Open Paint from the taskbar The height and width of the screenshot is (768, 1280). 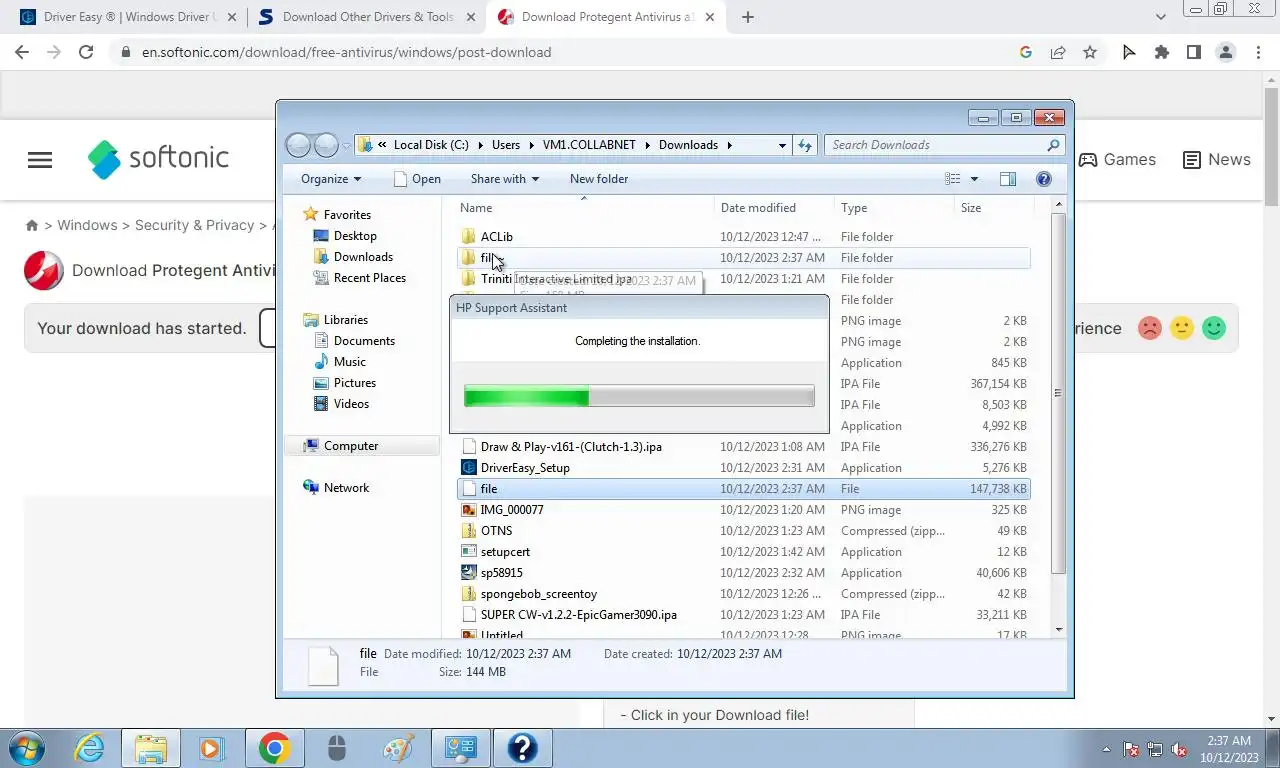pyautogui.click(x=398, y=748)
